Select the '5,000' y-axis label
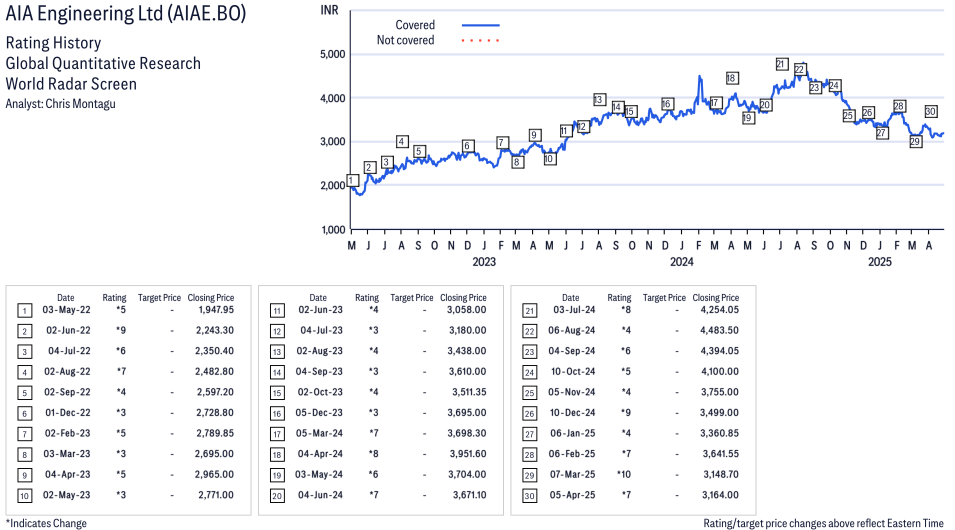 (333, 54)
